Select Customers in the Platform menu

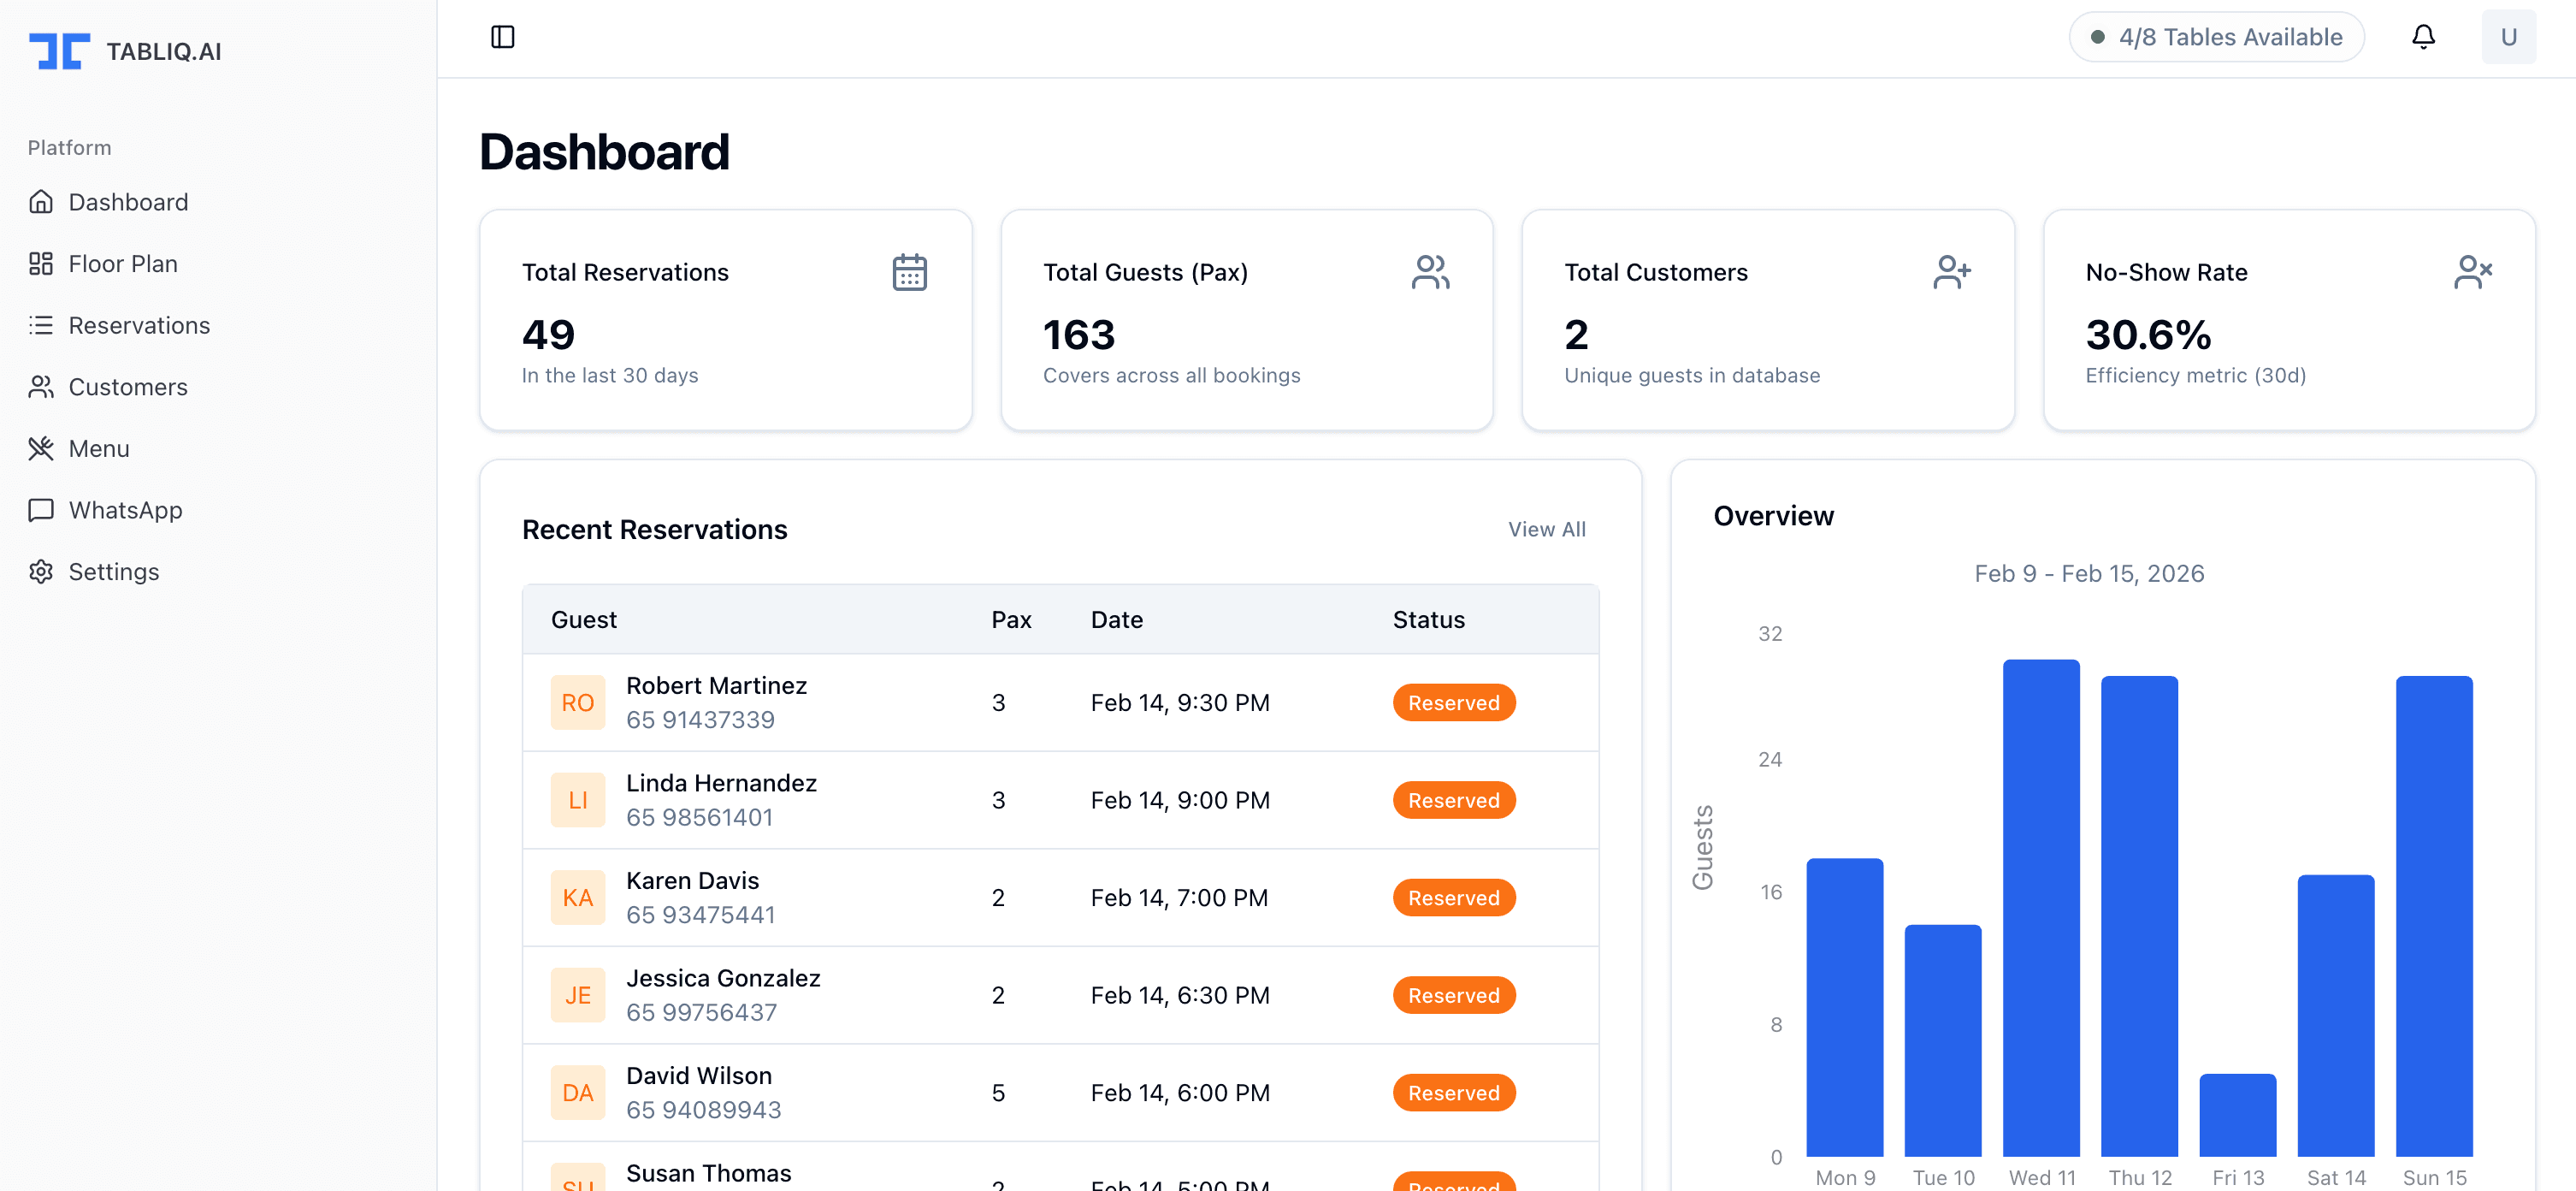click(128, 387)
